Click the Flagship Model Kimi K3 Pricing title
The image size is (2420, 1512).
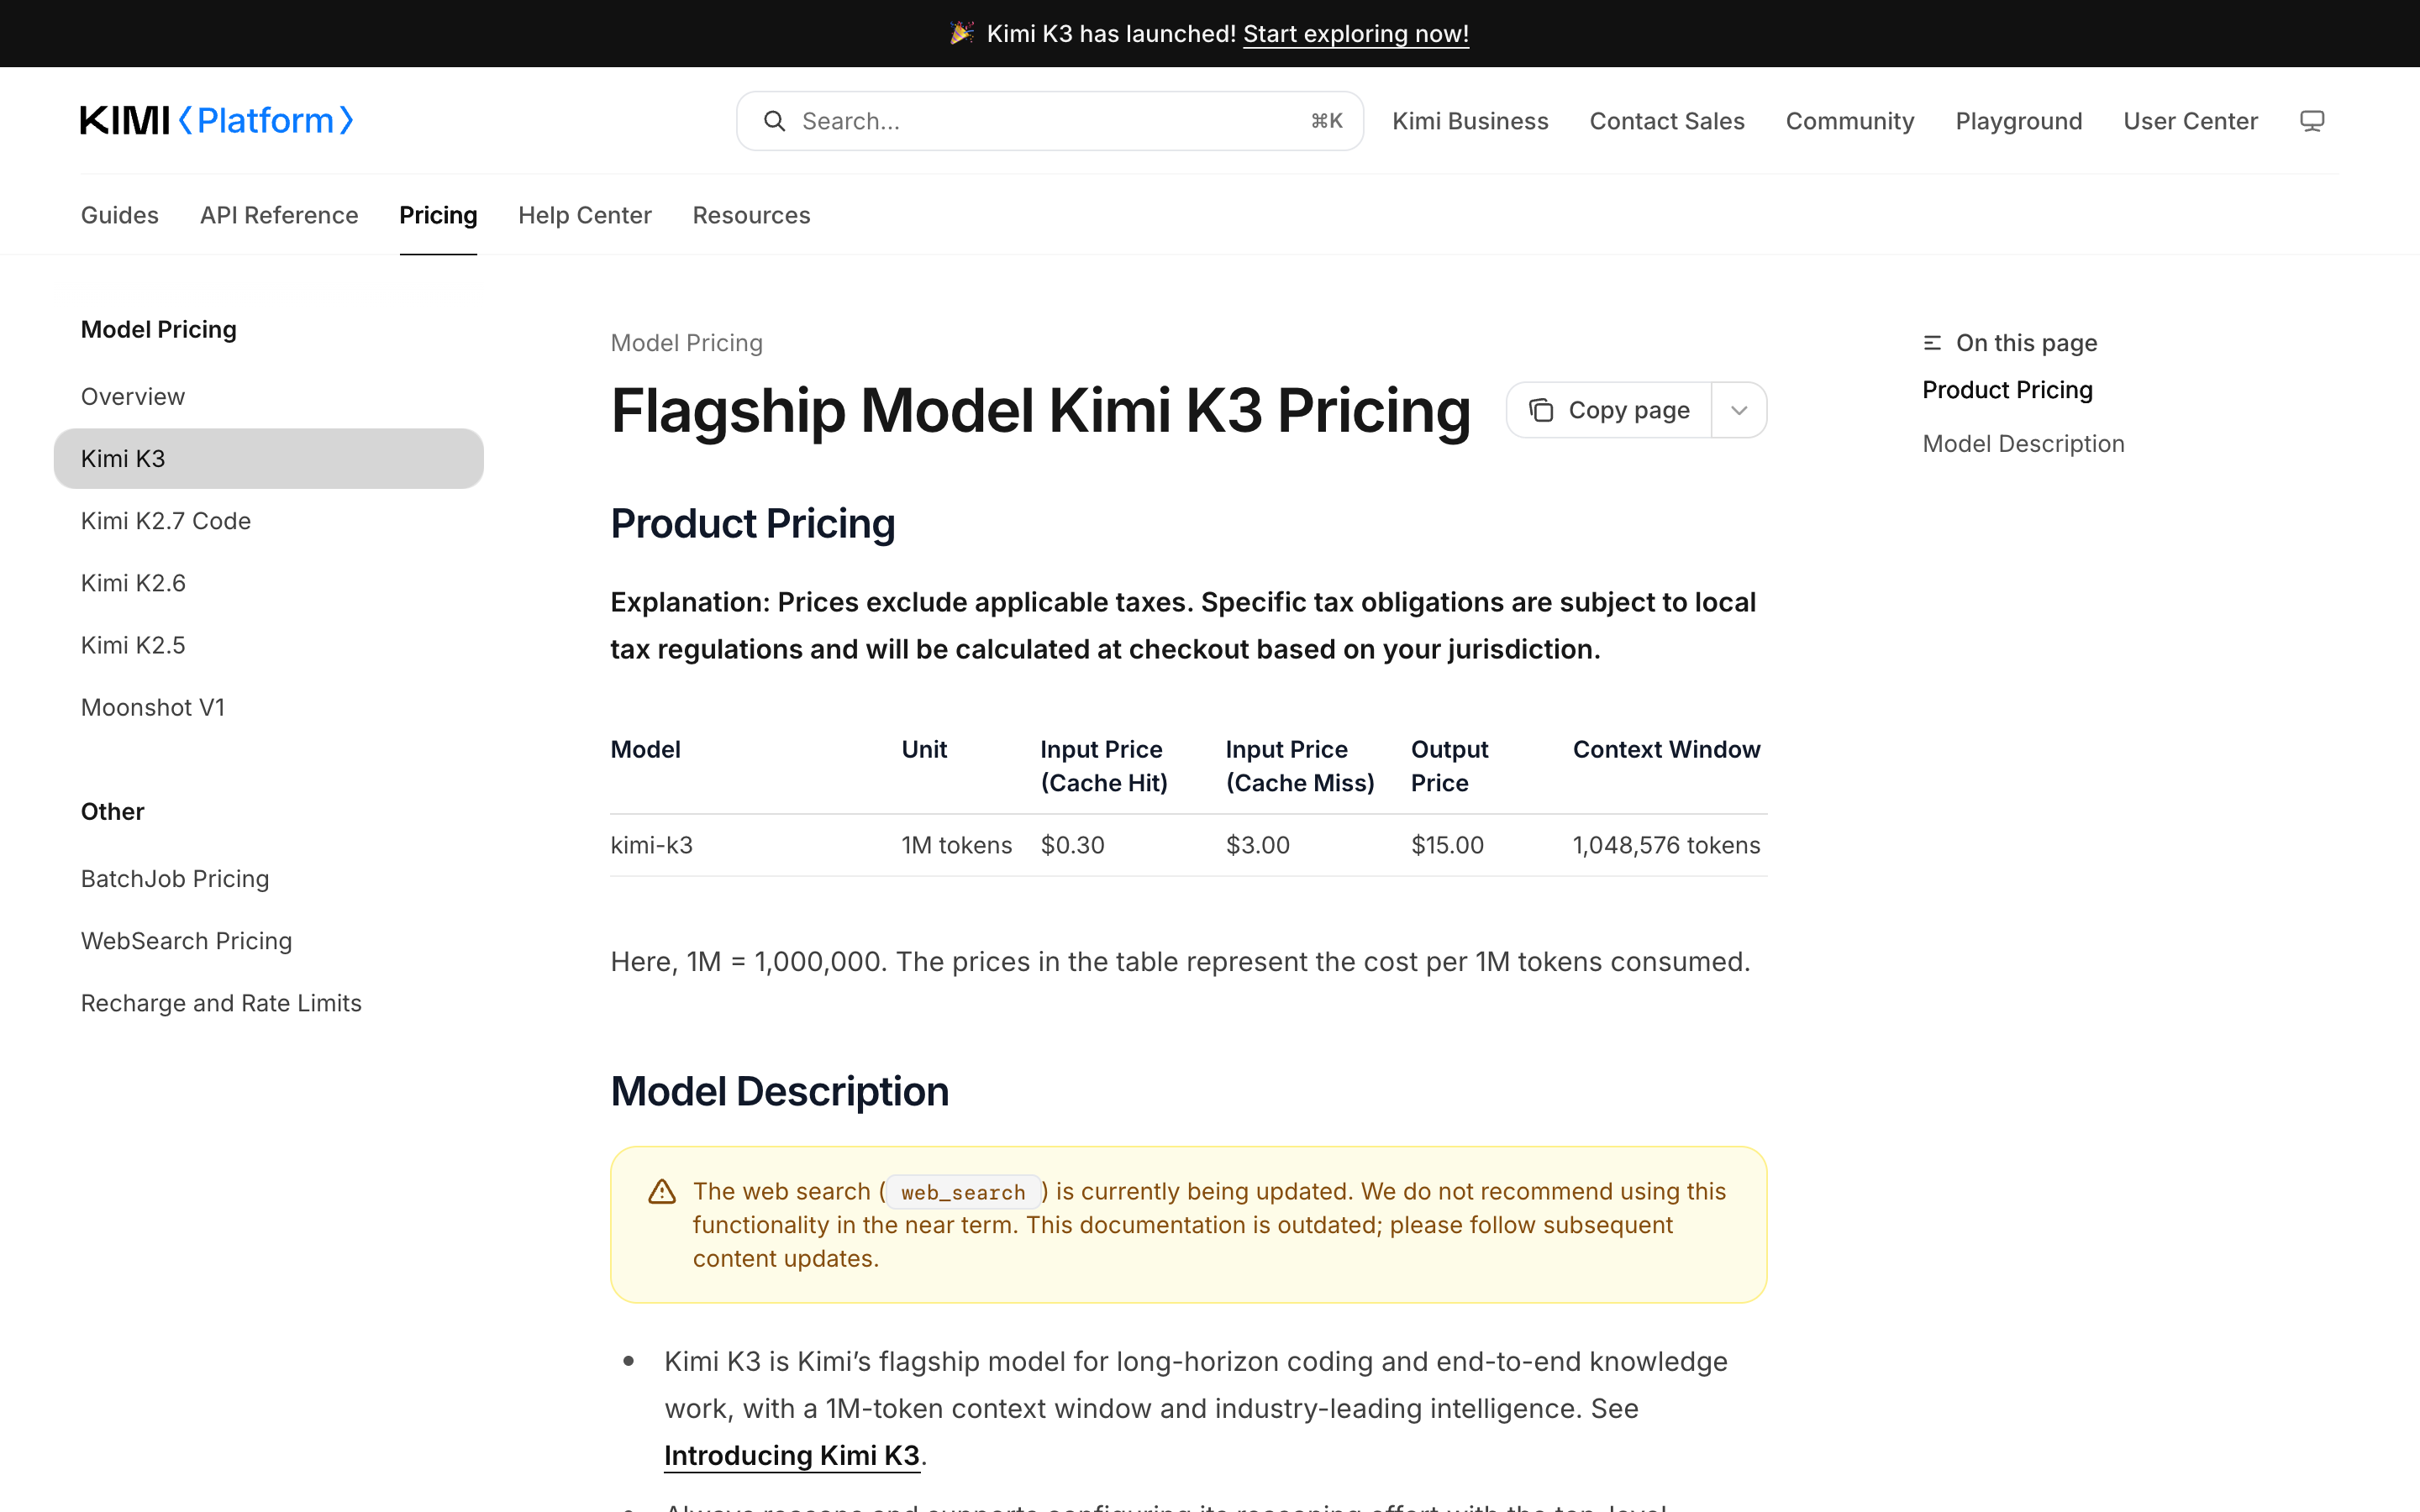pyautogui.click(x=1040, y=410)
